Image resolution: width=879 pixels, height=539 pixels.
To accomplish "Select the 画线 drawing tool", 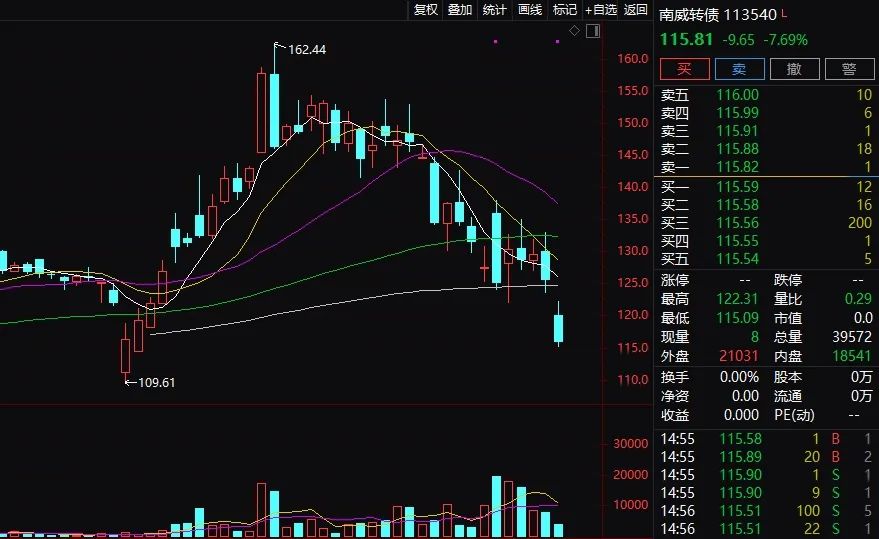I will [x=530, y=10].
